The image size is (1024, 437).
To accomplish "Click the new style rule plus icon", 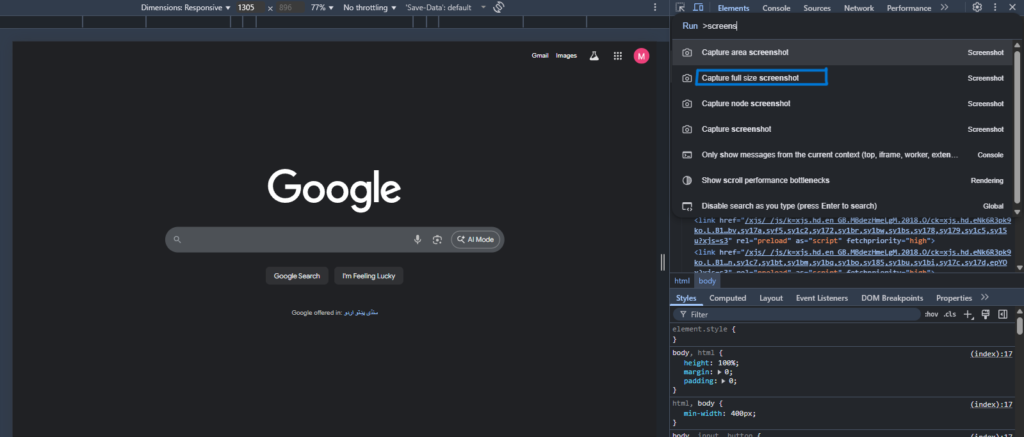I will [969, 315].
